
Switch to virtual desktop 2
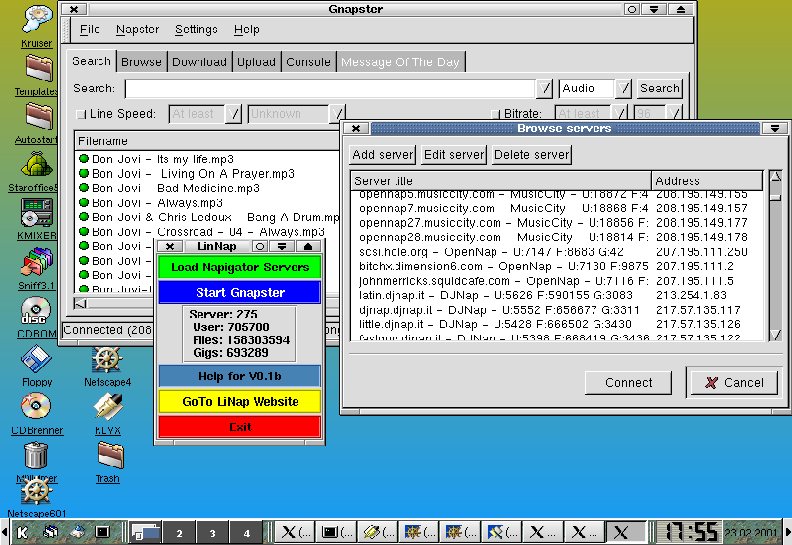click(x=179, y=532)
